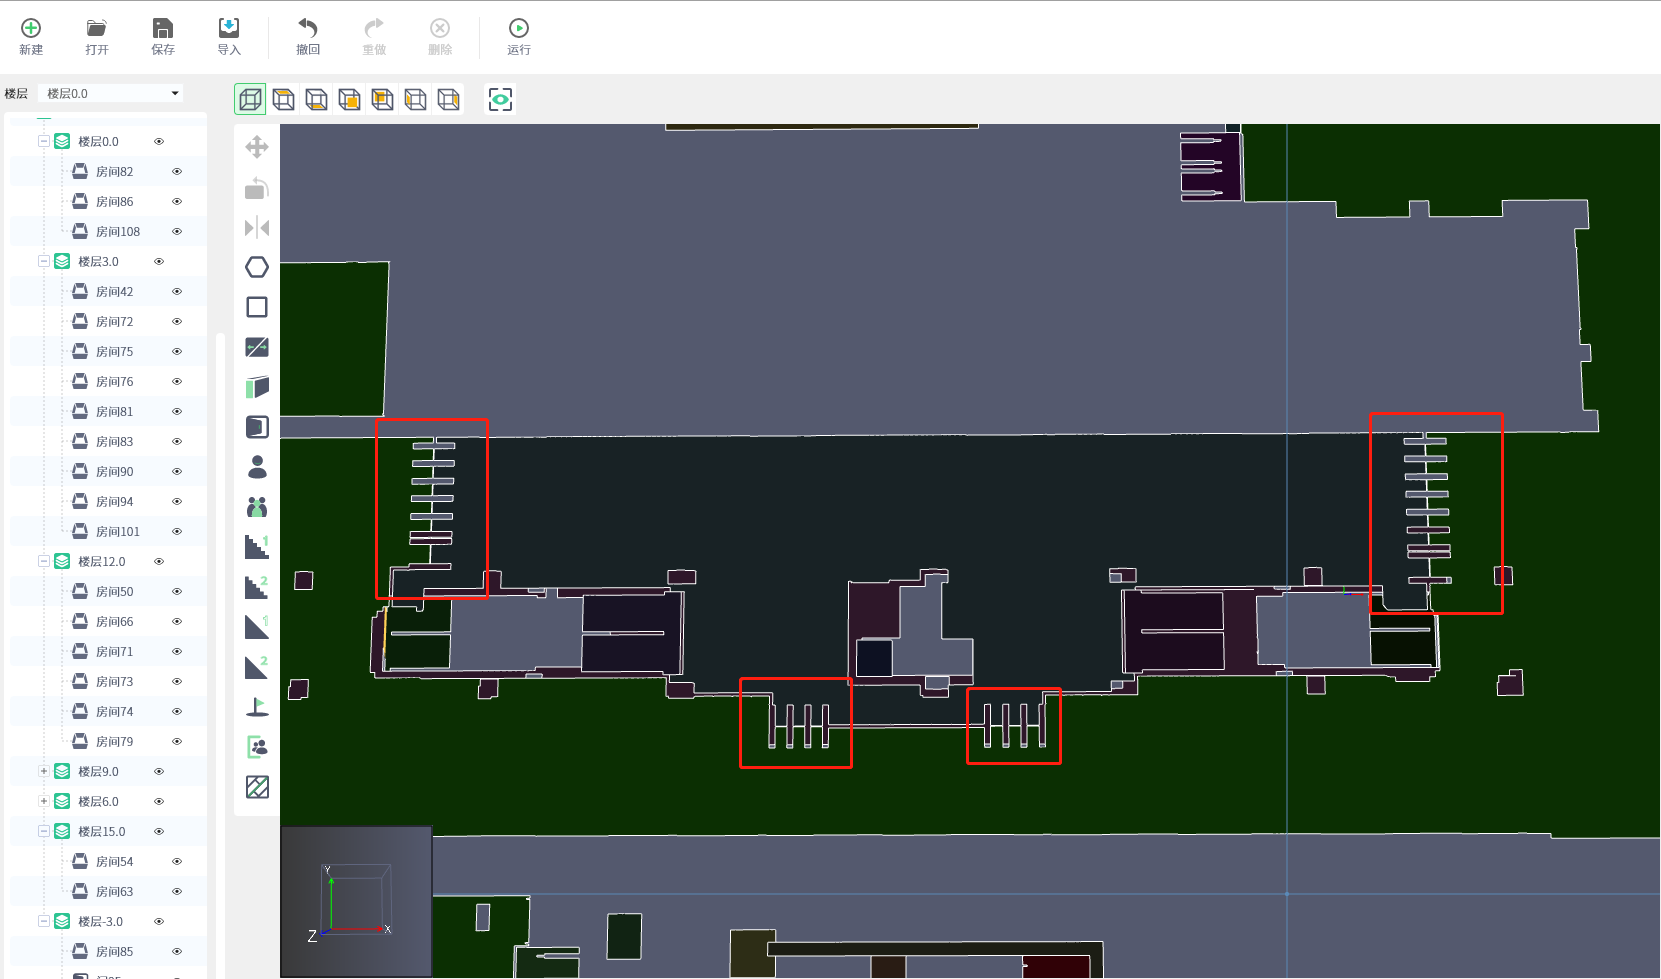Expand the 楼层9.0 tree node
Image resolution: width=1661 pixels, height=979 pixels.
click(x=44, y=772)
